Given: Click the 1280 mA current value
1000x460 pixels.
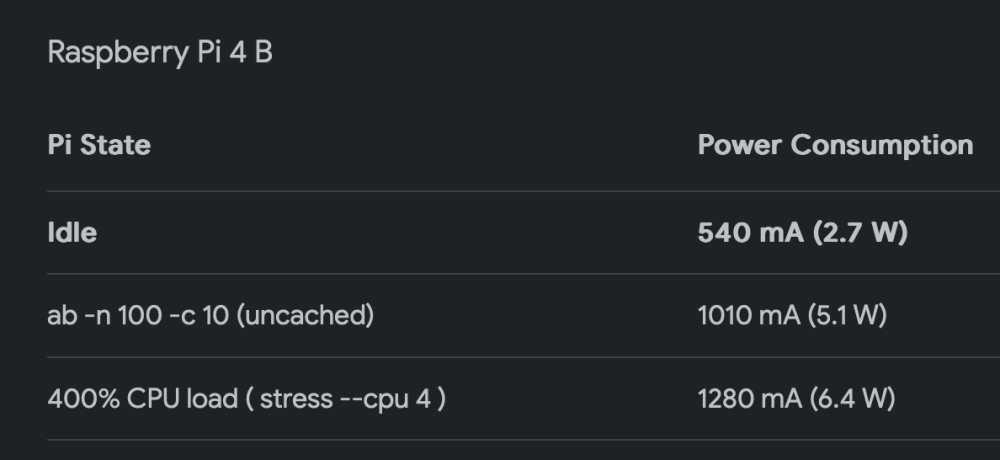Looking at the screenshot, I should tap(749, 399).
